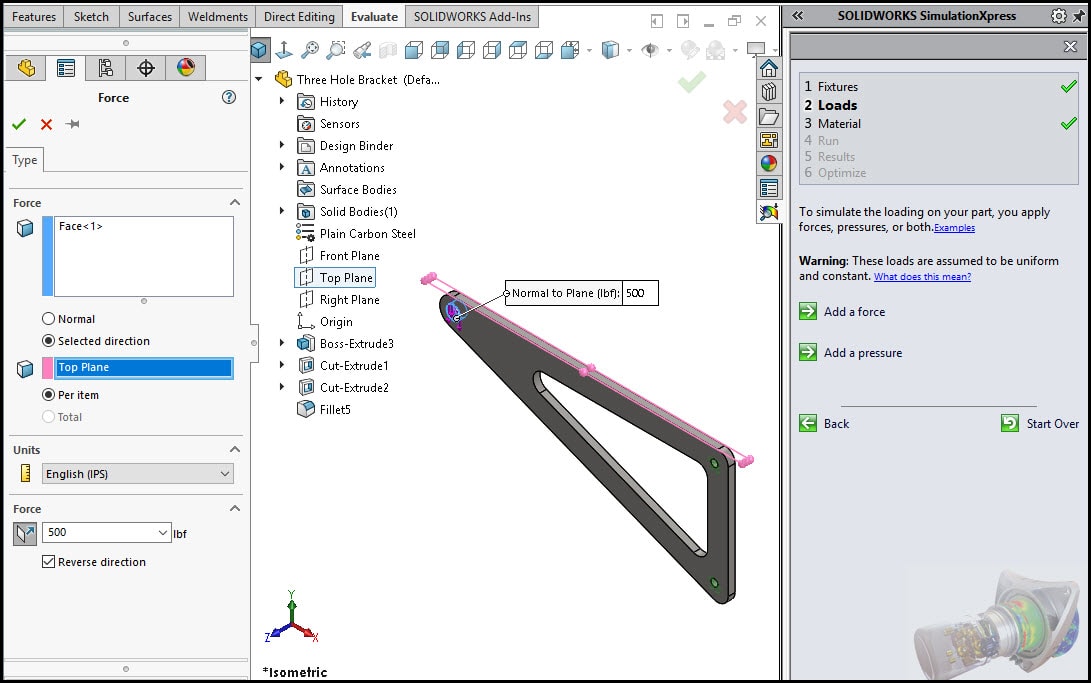Expand the Annotations node arrow
This screenshot has width=1091, height=683.
[282, 167]
